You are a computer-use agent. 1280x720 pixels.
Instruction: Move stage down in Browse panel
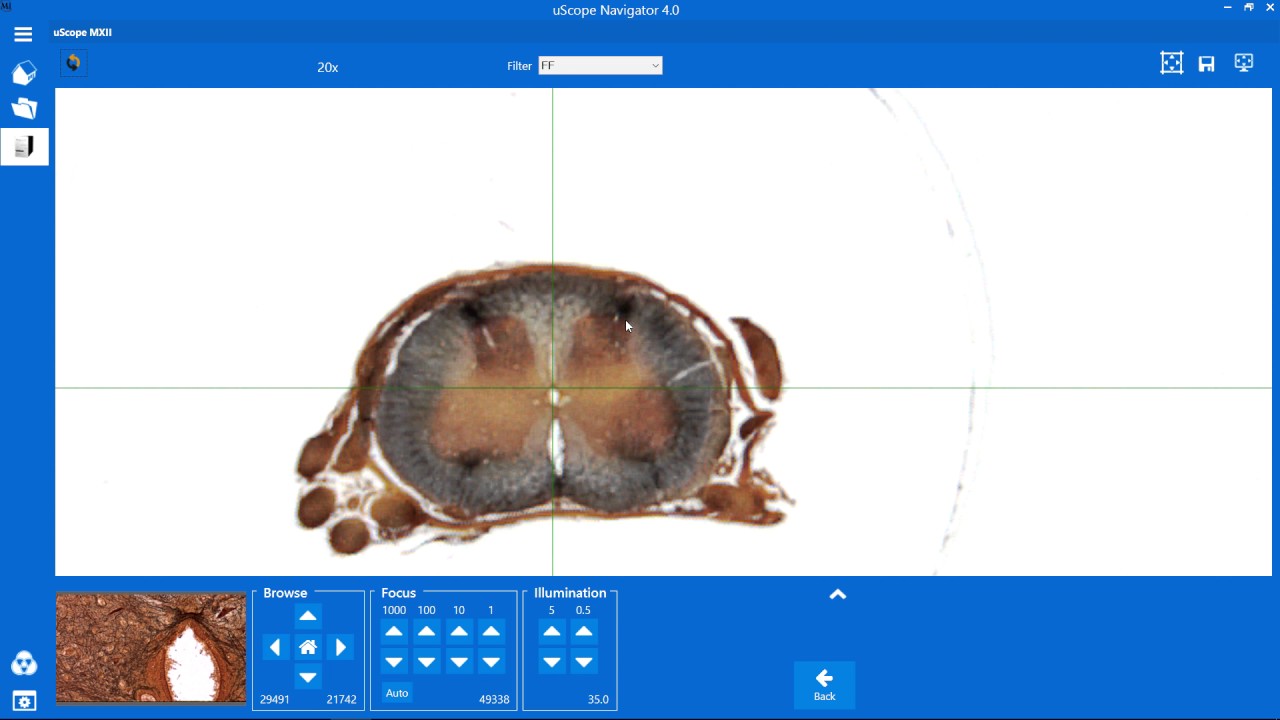308,677
